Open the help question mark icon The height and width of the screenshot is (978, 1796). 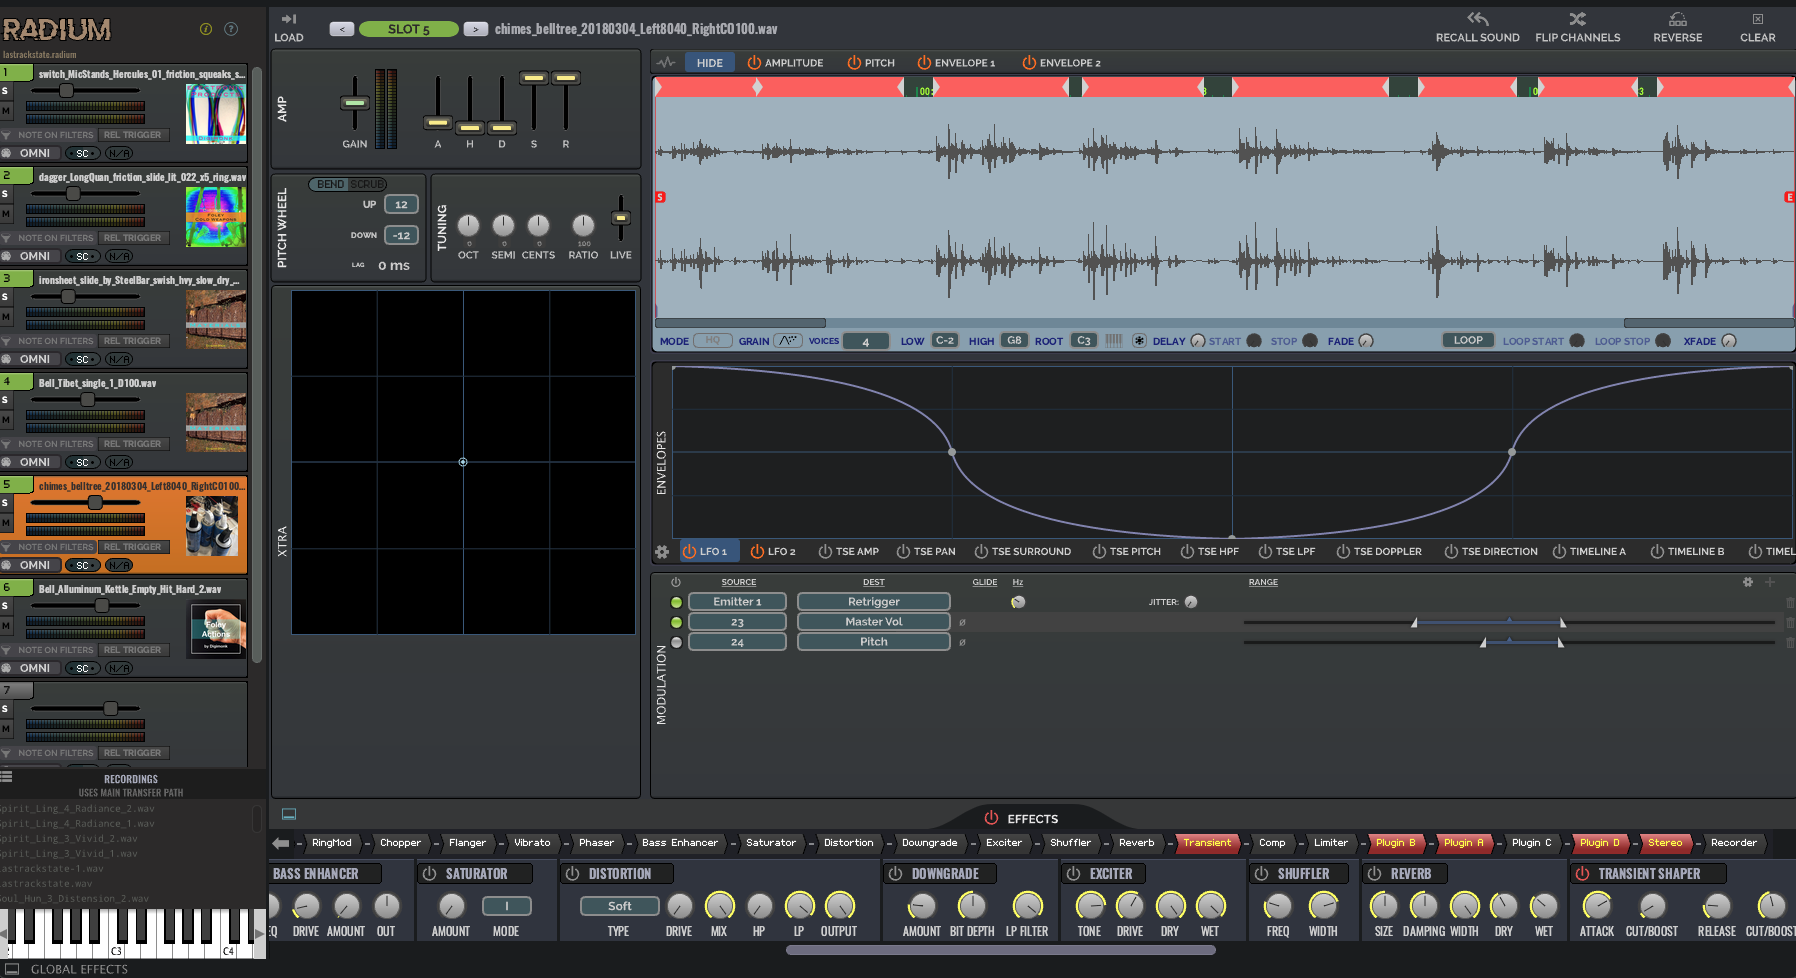pos(231,29)
